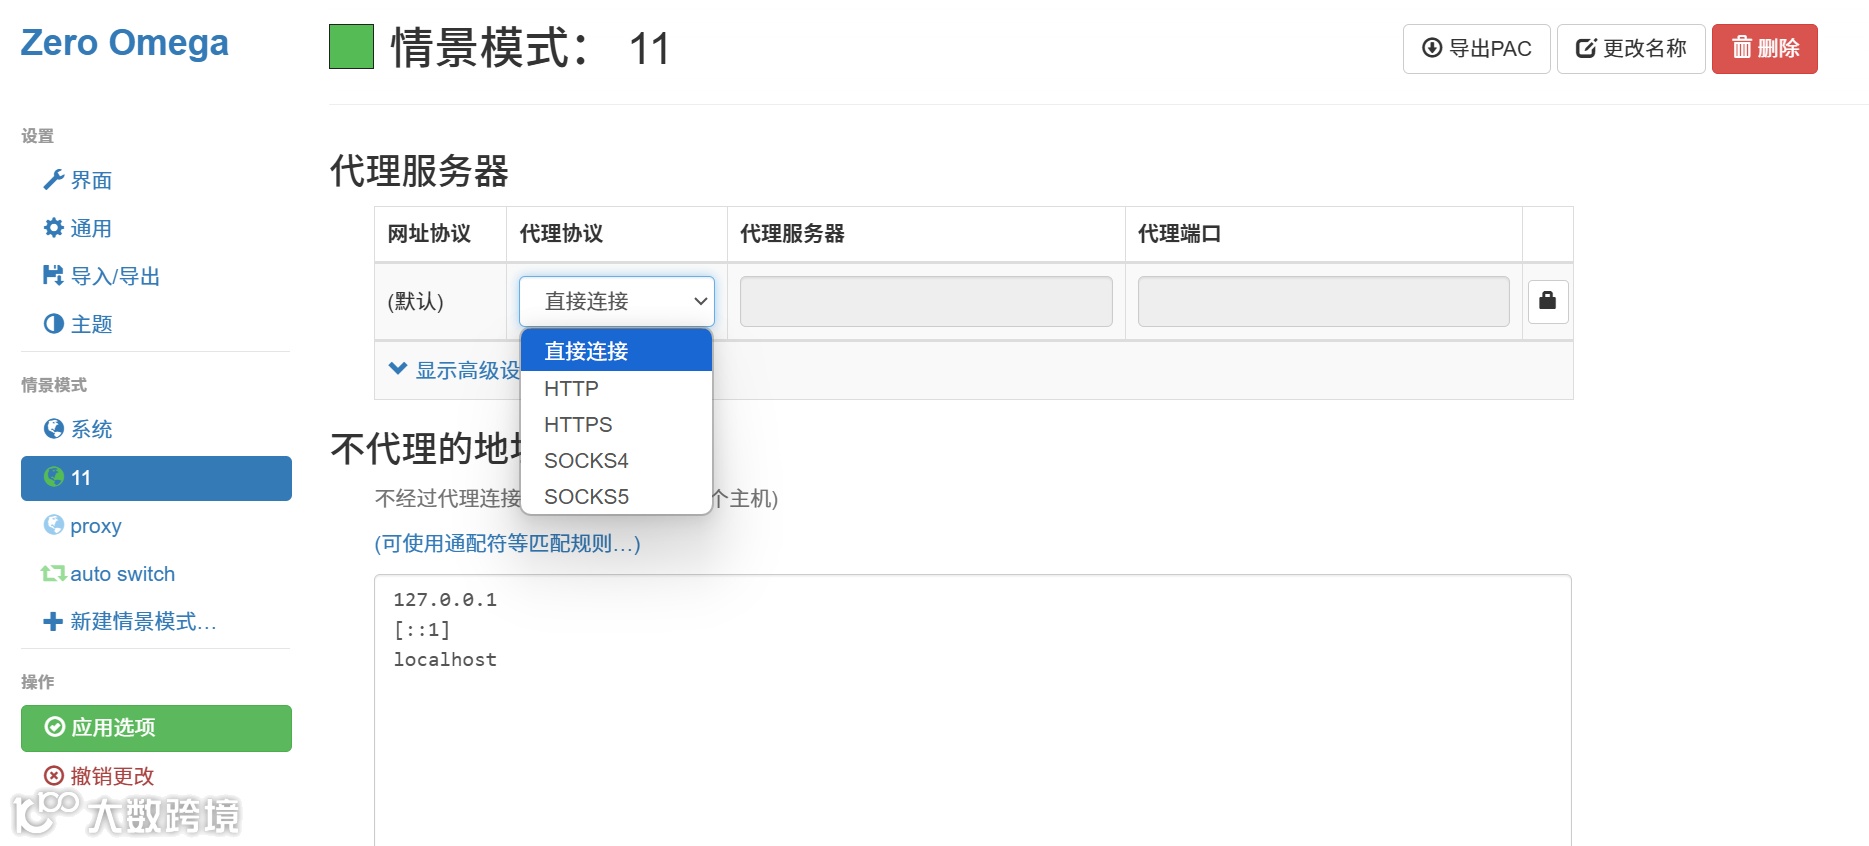Click the globe icon beside proxy
This screenshot has width=1869, height=846.
[54, 525]
